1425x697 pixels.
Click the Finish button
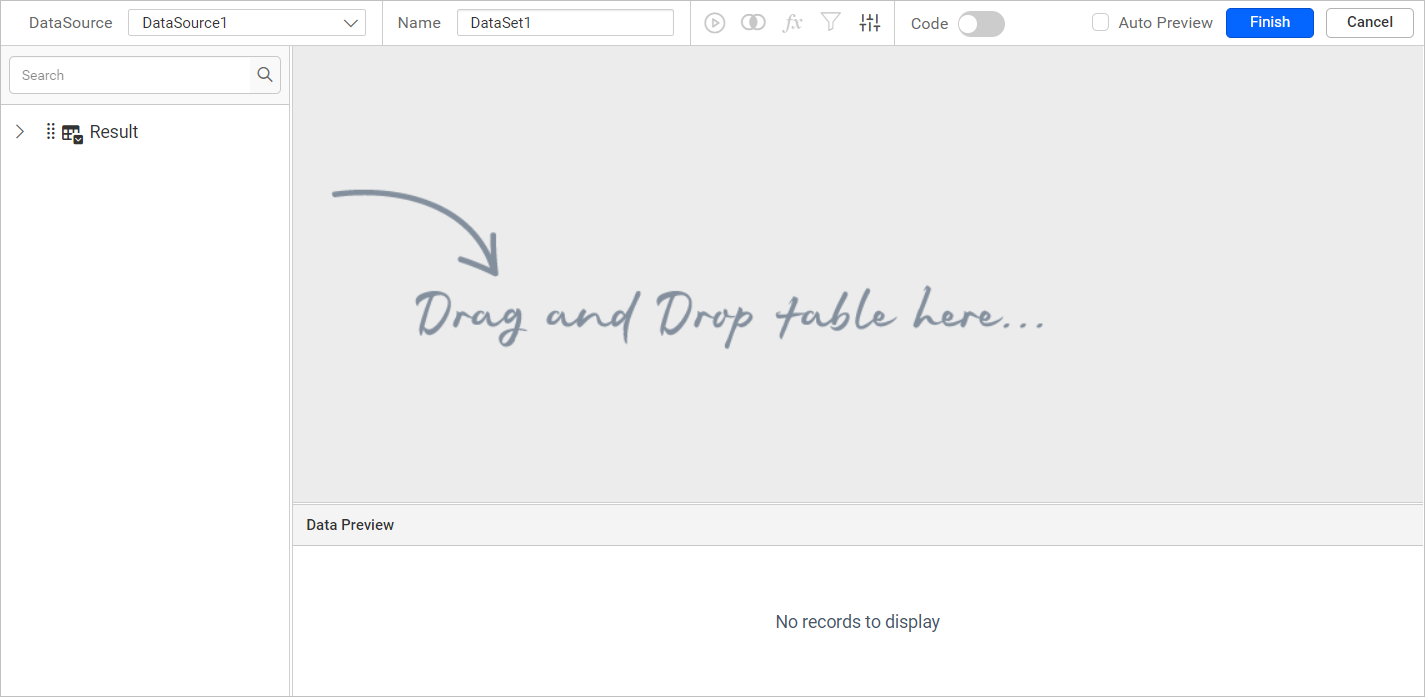(x=1270, y=23)
